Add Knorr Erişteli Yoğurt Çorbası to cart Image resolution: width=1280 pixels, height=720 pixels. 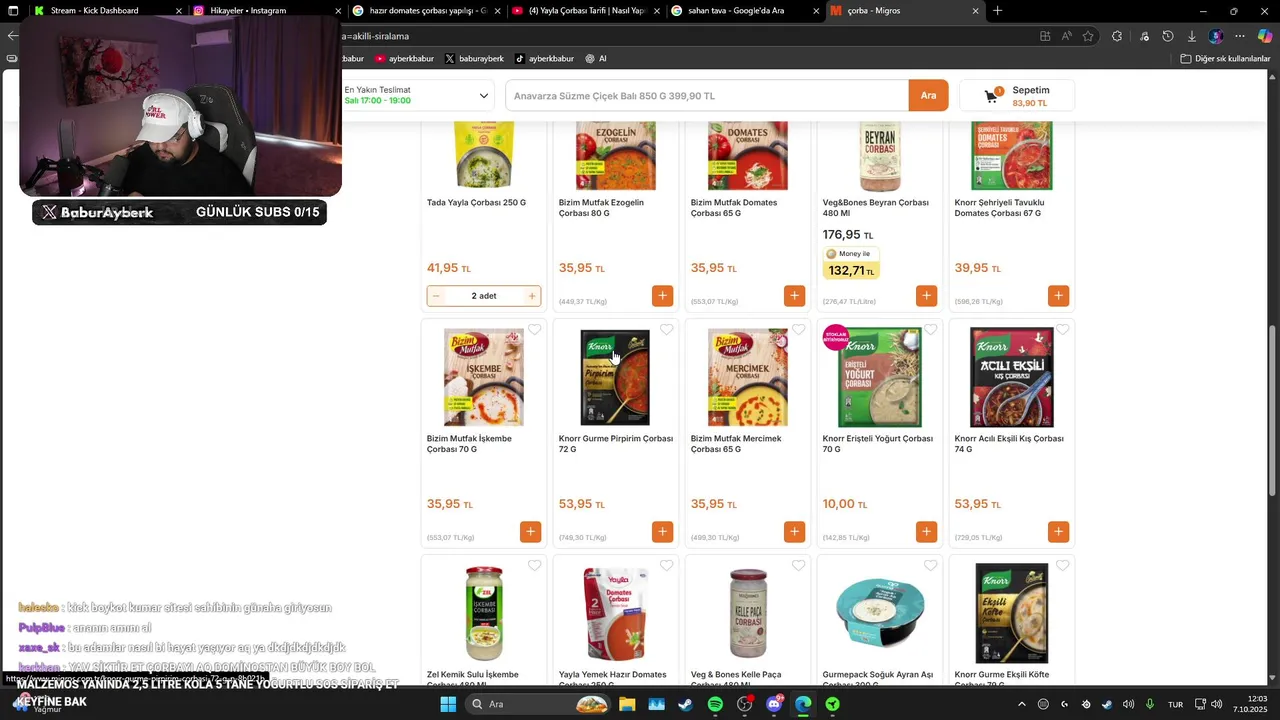[x=926, y=532]
